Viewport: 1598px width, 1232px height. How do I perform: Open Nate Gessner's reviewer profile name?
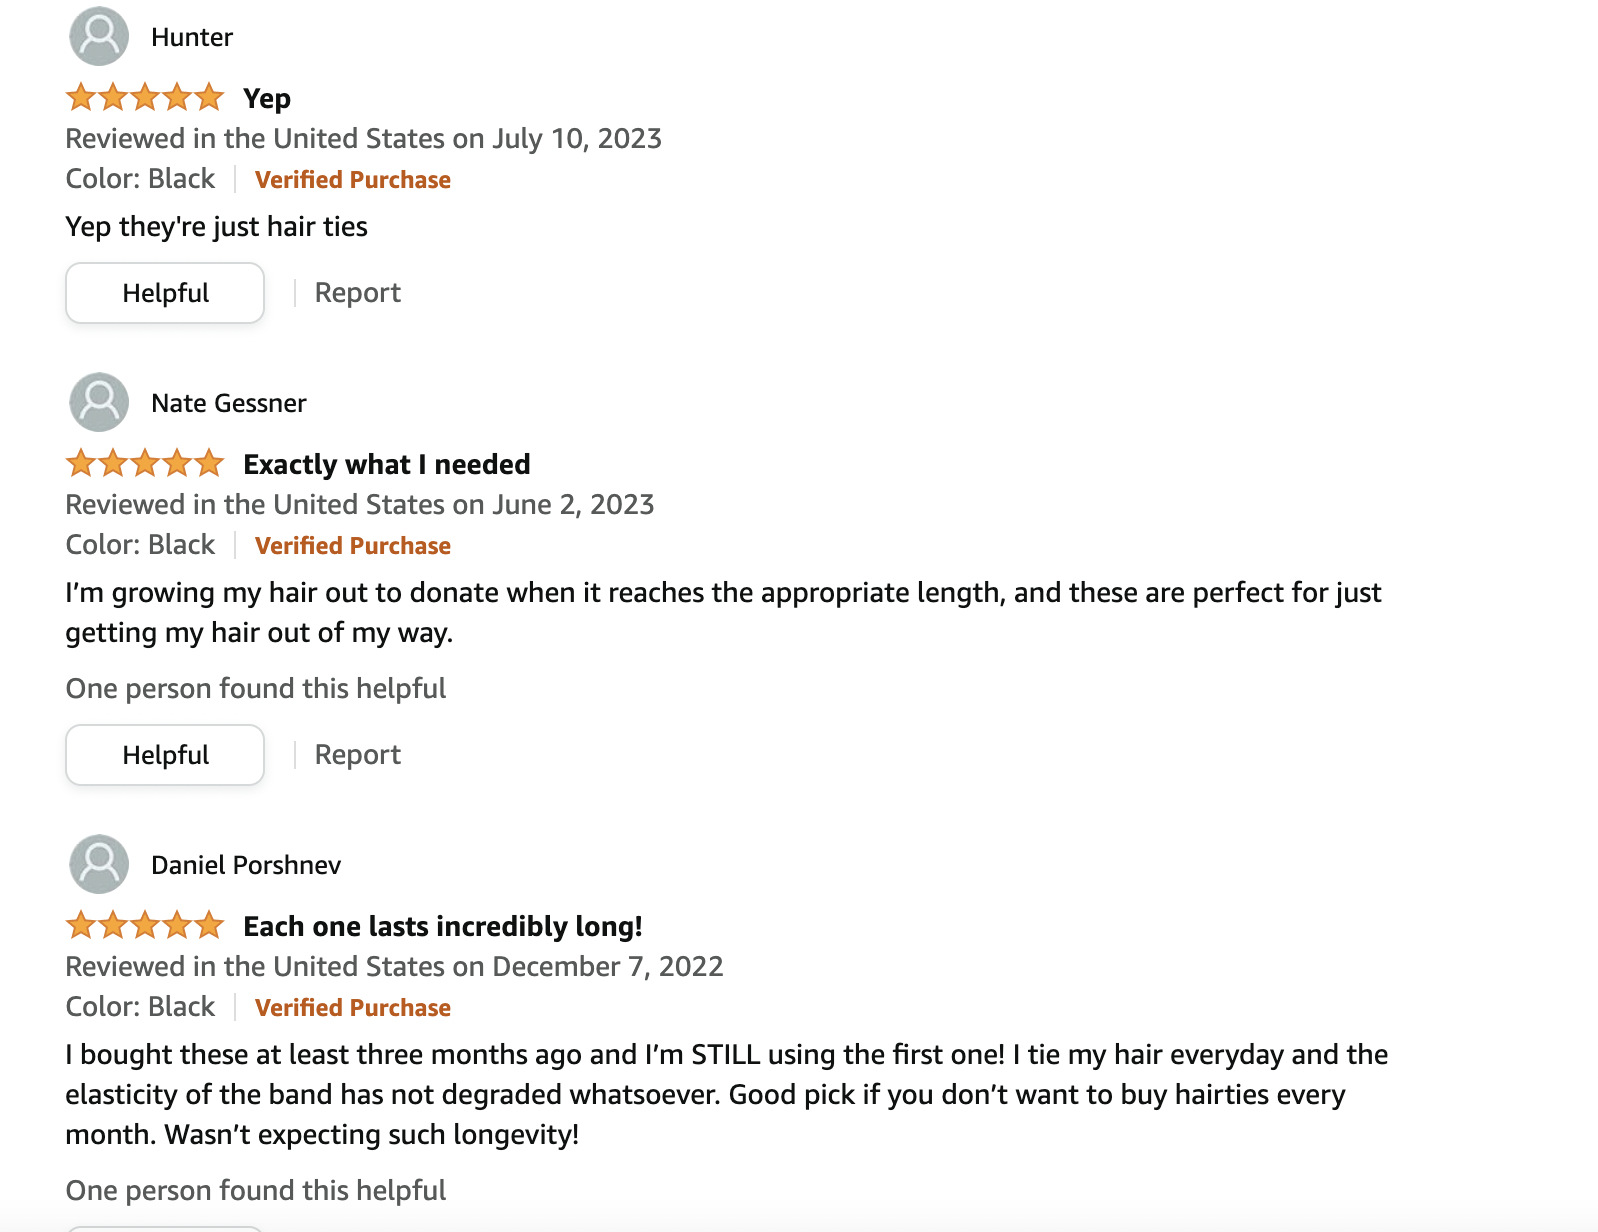pyautogui.click(x=228, y=404)
